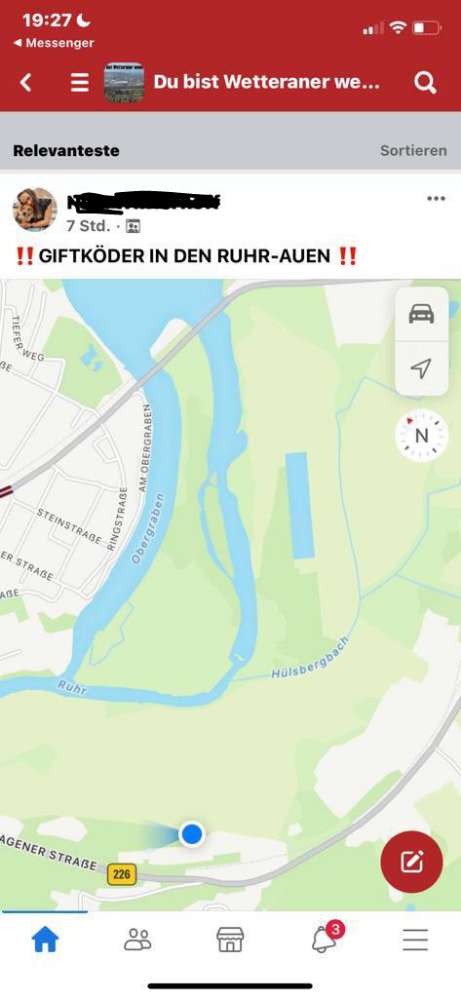Tap the back arrow in the red header

pyautogui.click(x=25, y=82)
